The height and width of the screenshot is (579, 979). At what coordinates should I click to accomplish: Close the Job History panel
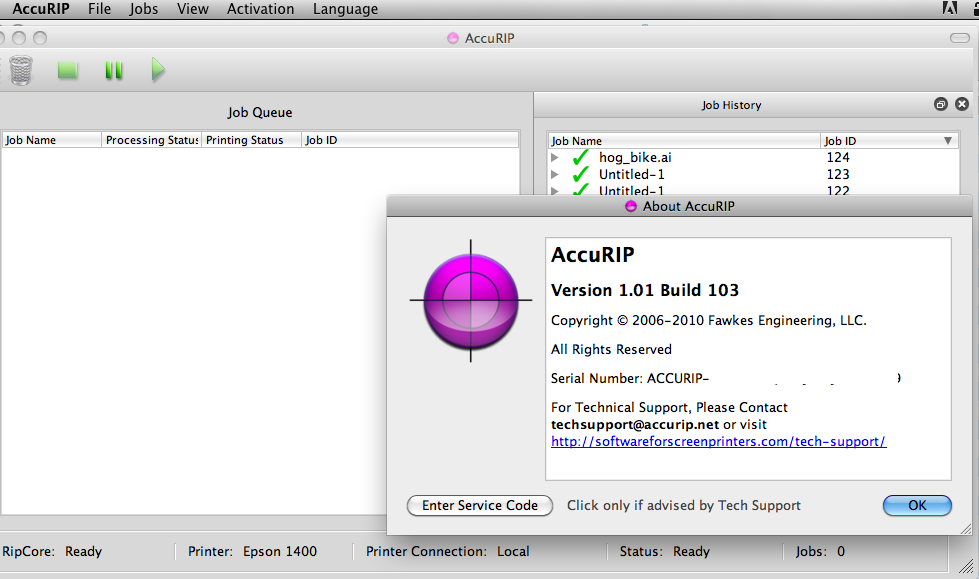(962, 104)
